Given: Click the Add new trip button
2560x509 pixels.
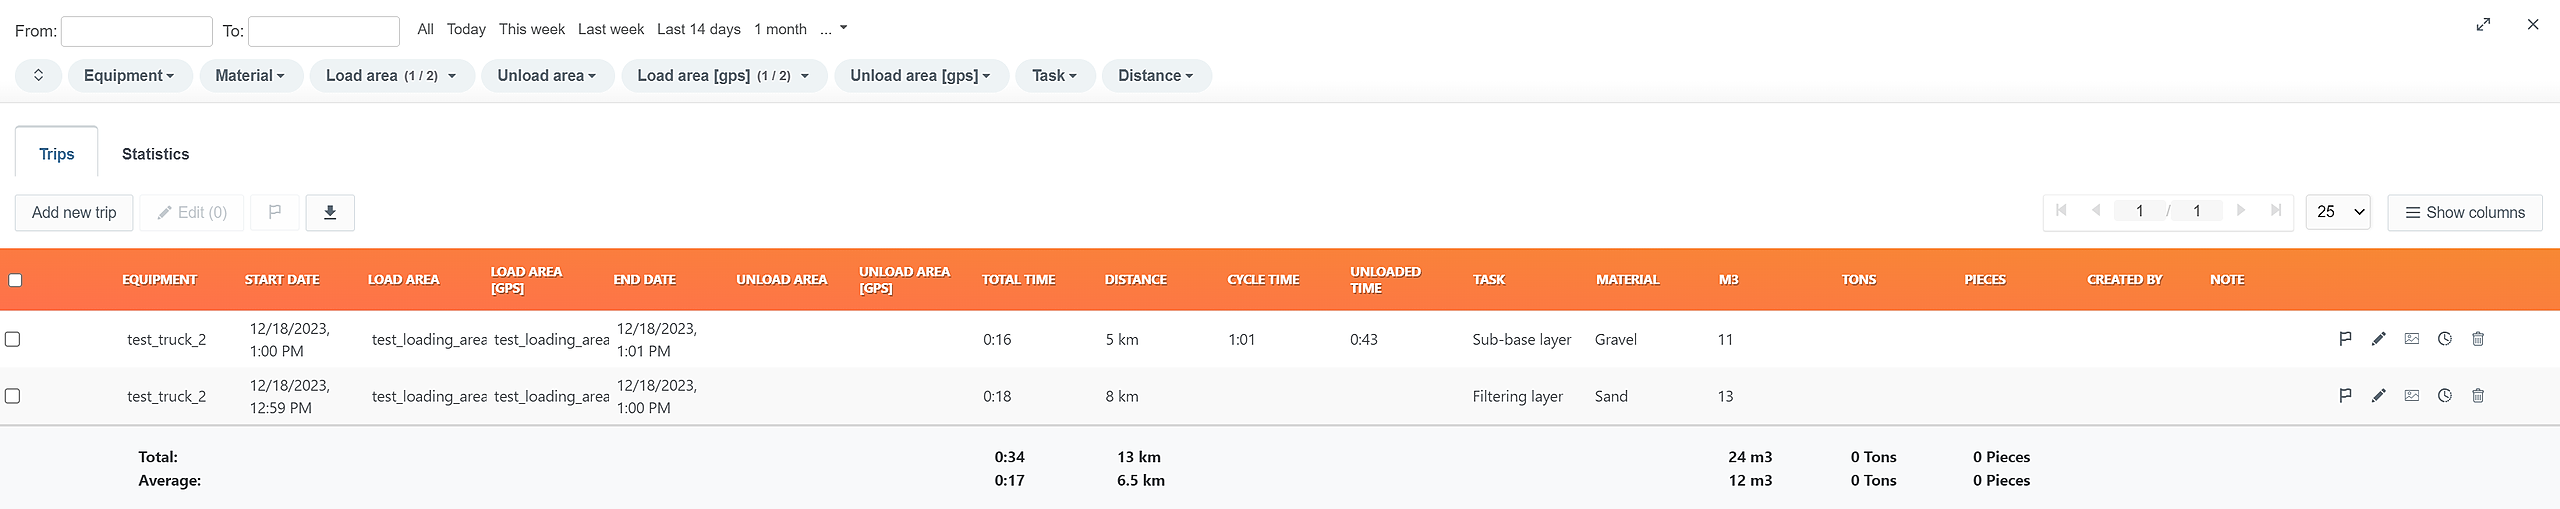Looking at the screenshot, I should point(74,212).
